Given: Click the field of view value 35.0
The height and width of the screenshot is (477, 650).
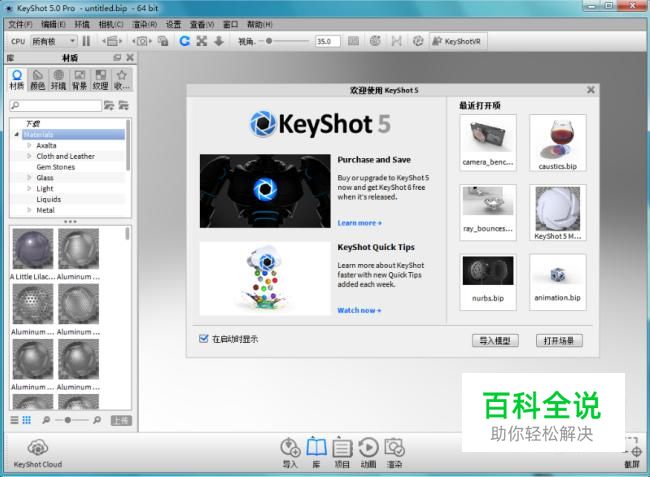Looking at the screenshot, I should click(x=327, y=41).
